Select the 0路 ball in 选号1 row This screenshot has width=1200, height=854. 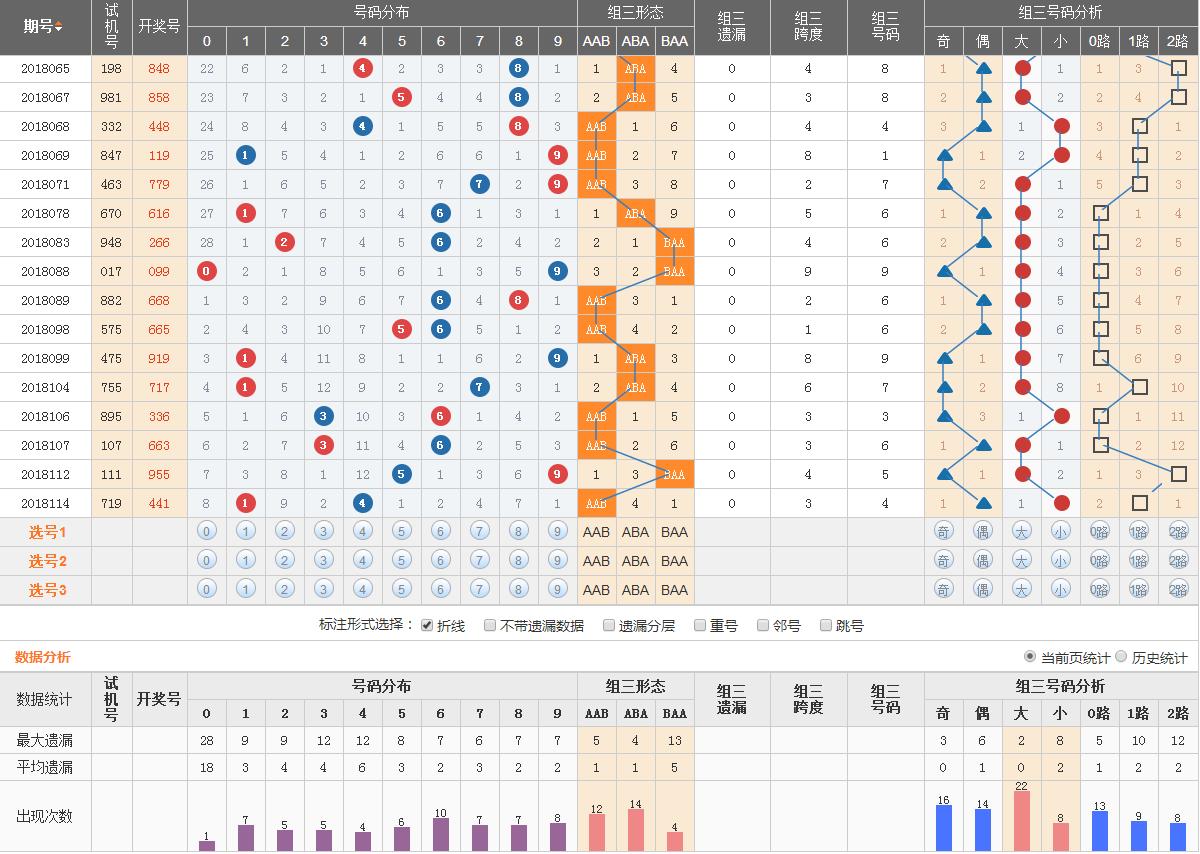click(1099, 532)
